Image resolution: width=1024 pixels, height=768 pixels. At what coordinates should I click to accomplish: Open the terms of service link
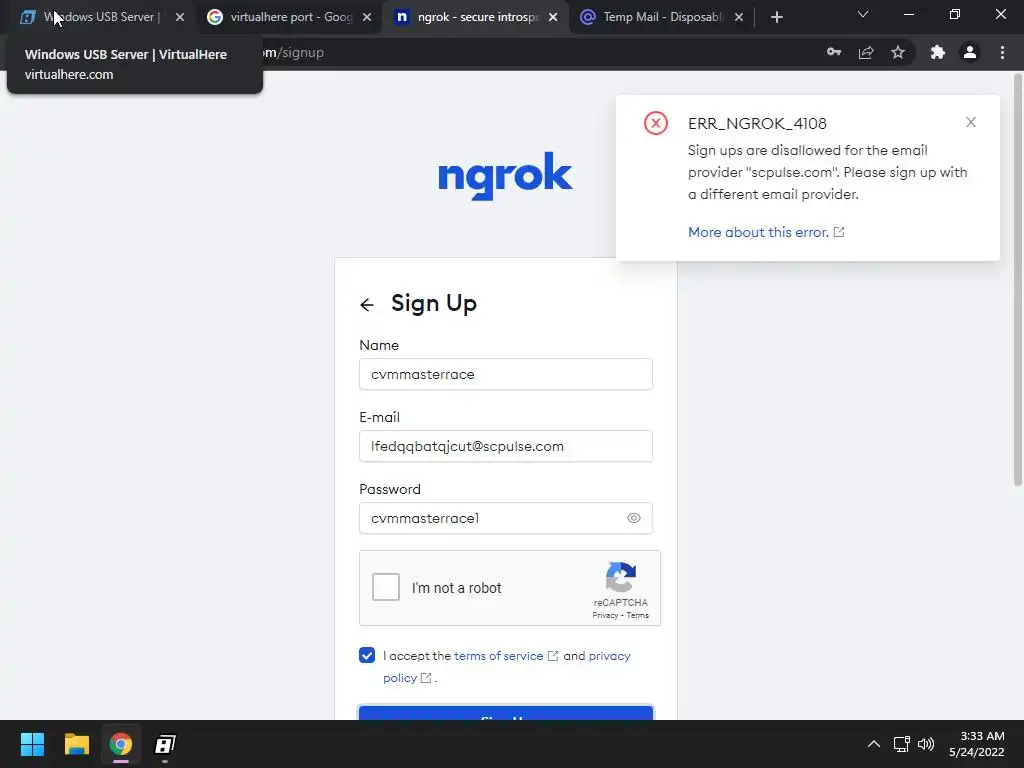click(x=505, y=656)
